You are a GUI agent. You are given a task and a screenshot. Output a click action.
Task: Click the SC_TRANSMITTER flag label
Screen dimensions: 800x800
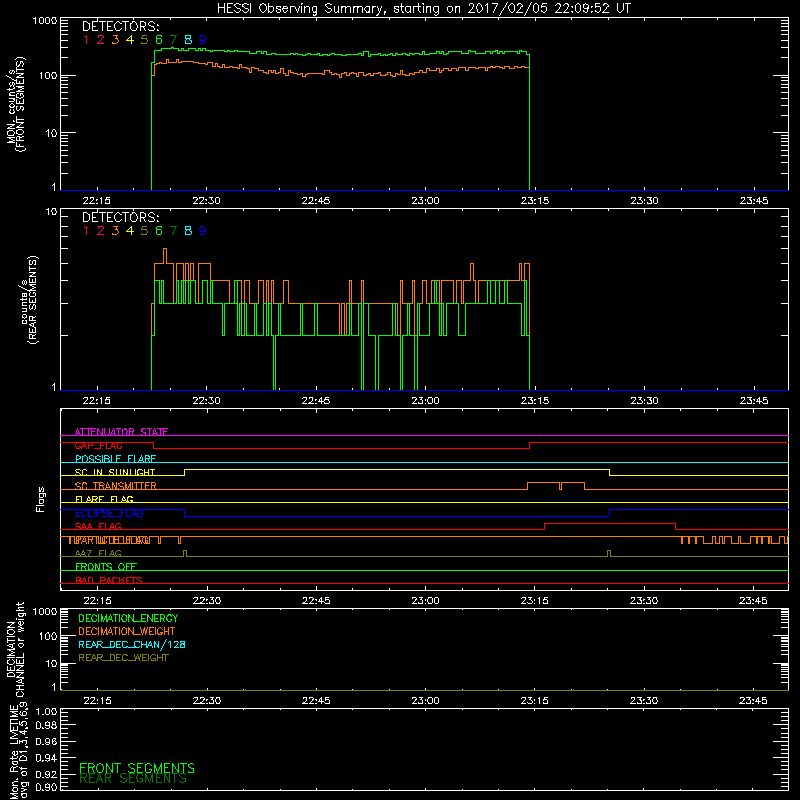[116, 486]
